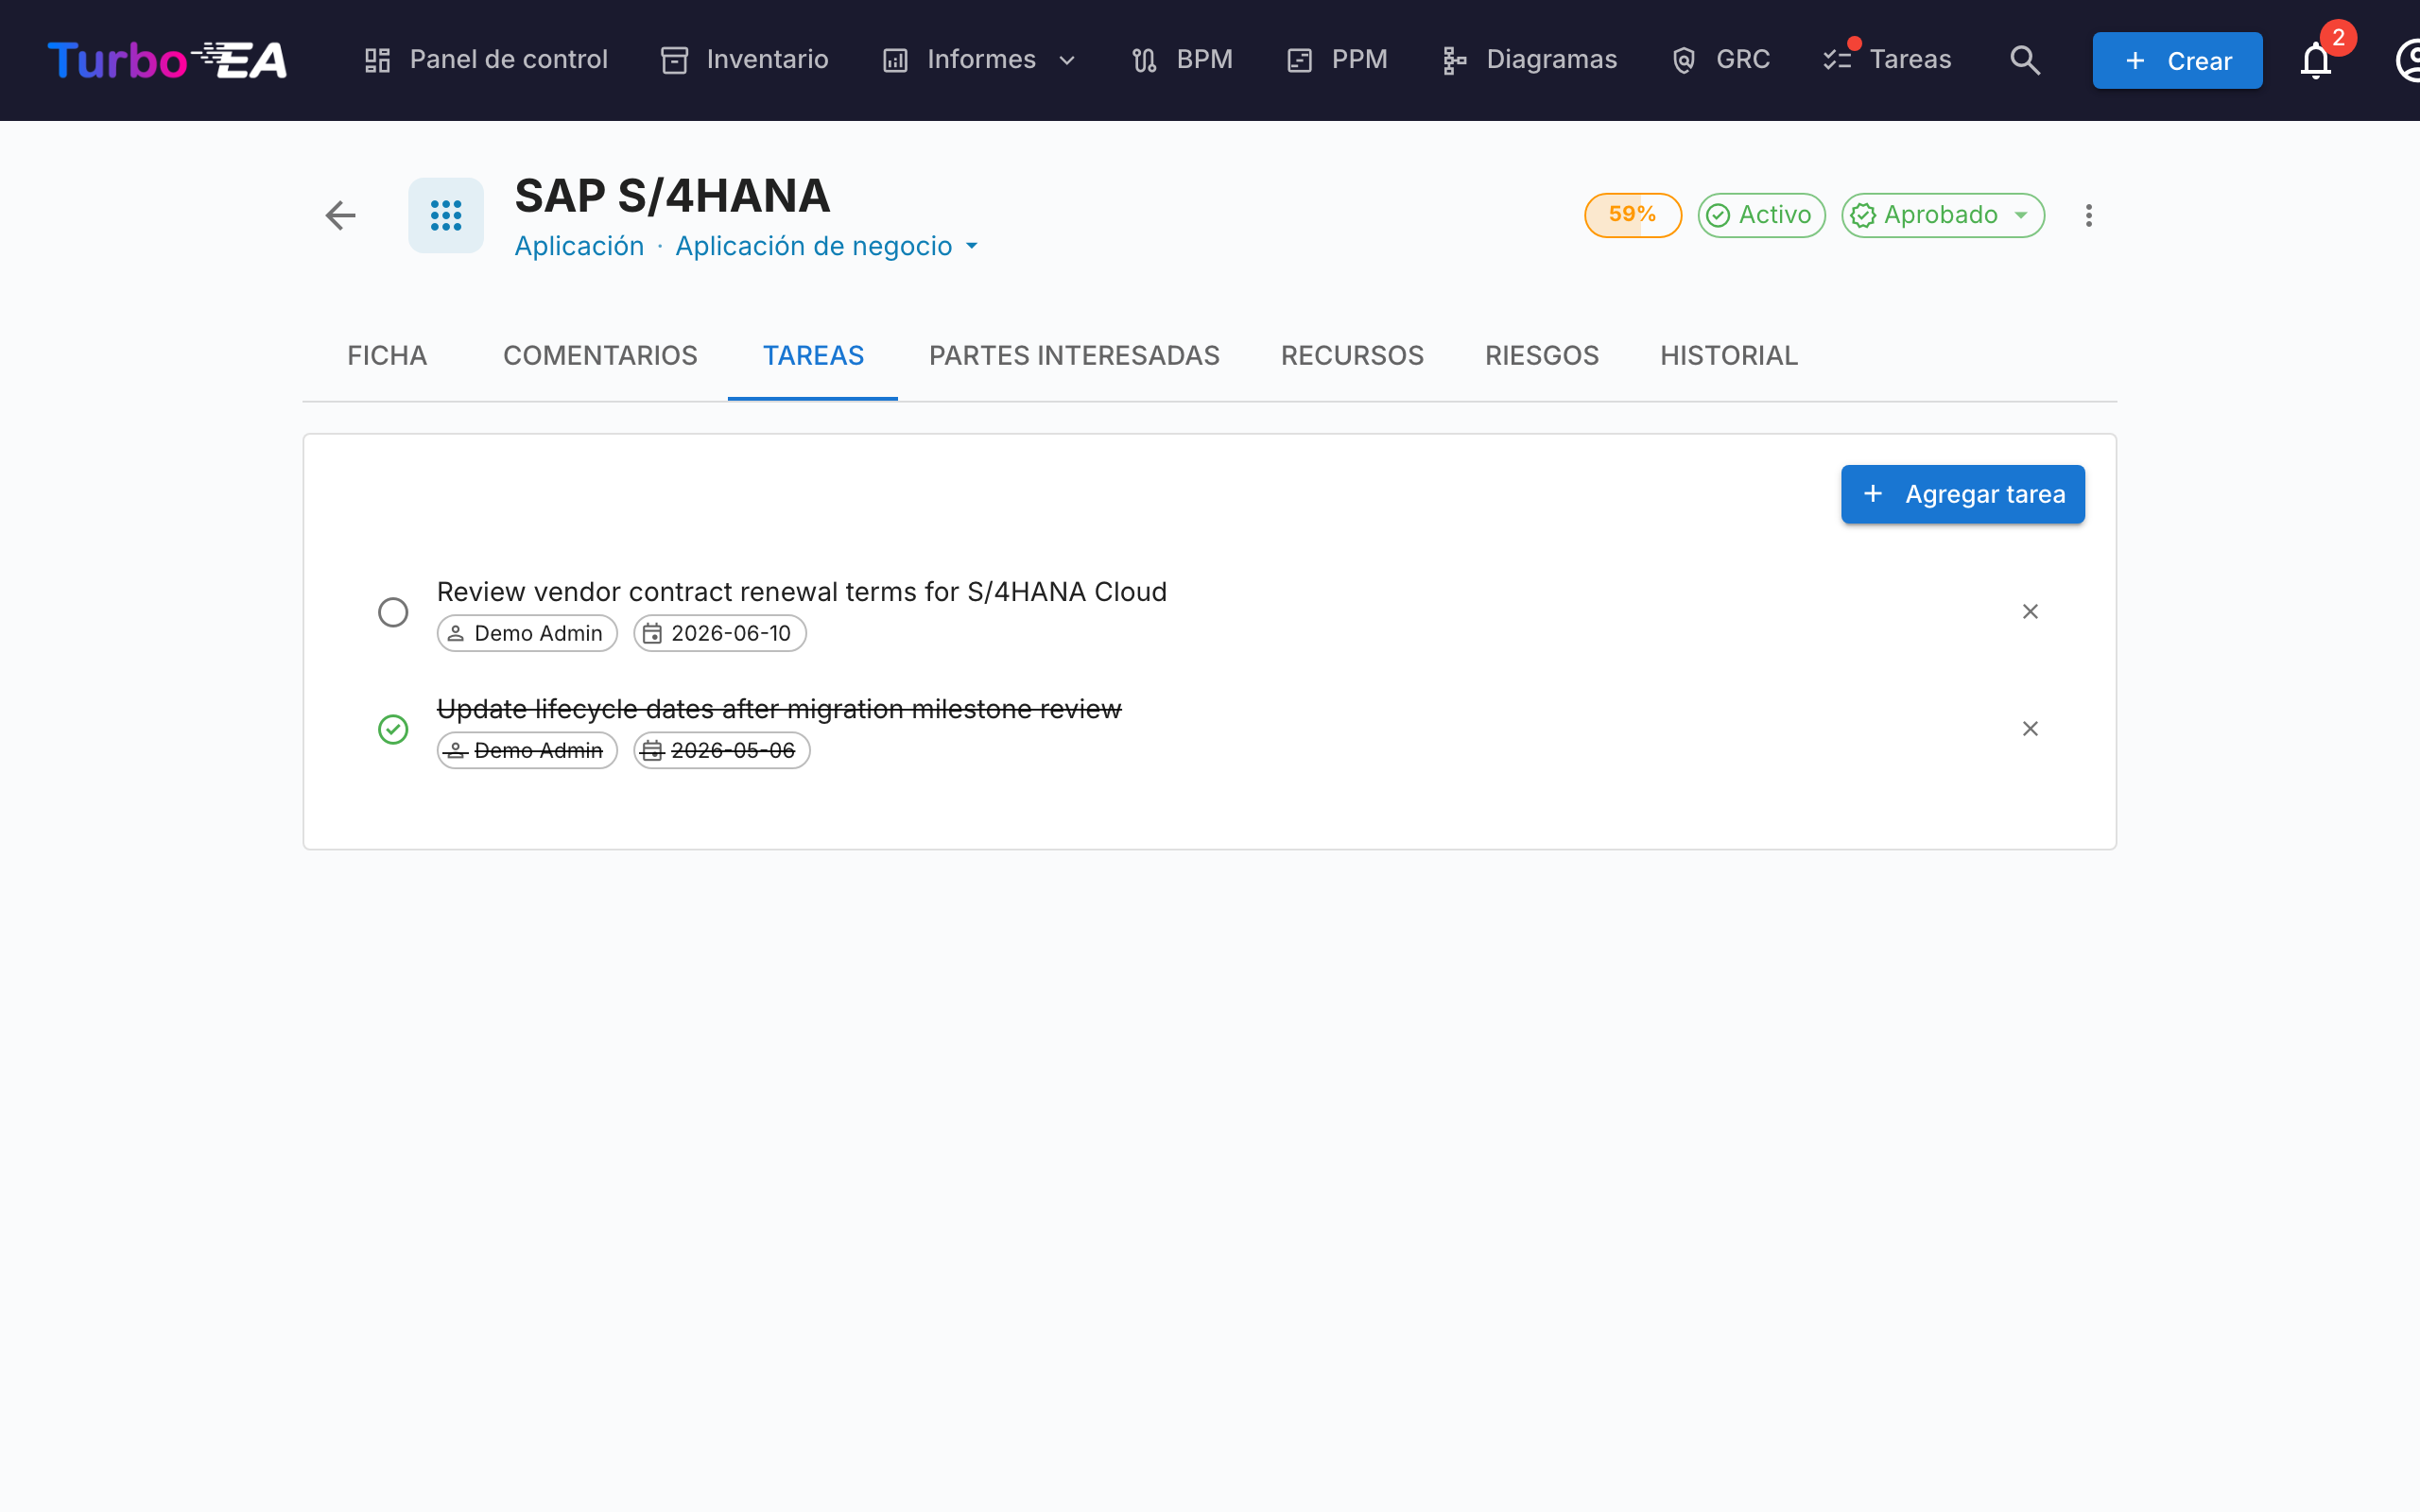2420x1512 pixels.
Task: Click the 2026-05-06 due date chip
Action: click(x=722, y=750)
